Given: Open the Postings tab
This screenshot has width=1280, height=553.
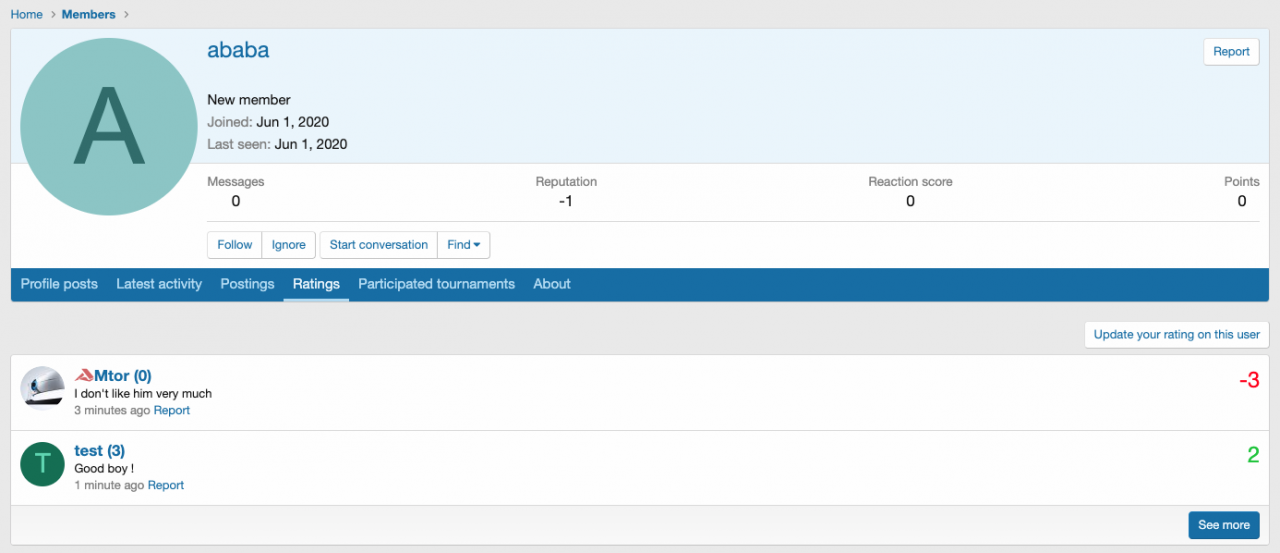Looking at the screenshot, I should click(247, 284).
